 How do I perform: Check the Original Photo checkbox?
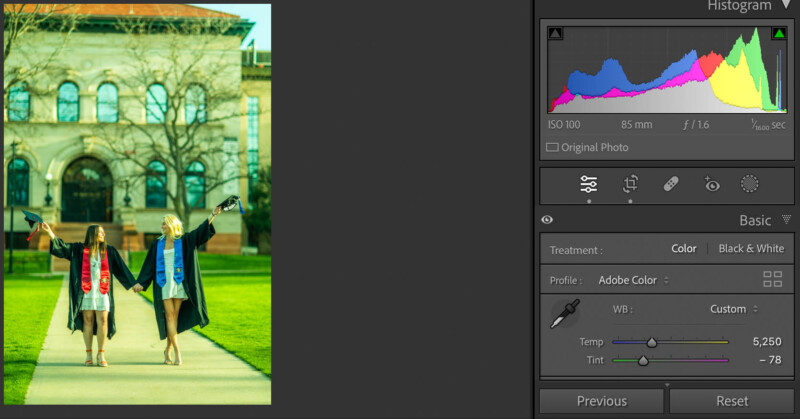(x=552, y=148)
